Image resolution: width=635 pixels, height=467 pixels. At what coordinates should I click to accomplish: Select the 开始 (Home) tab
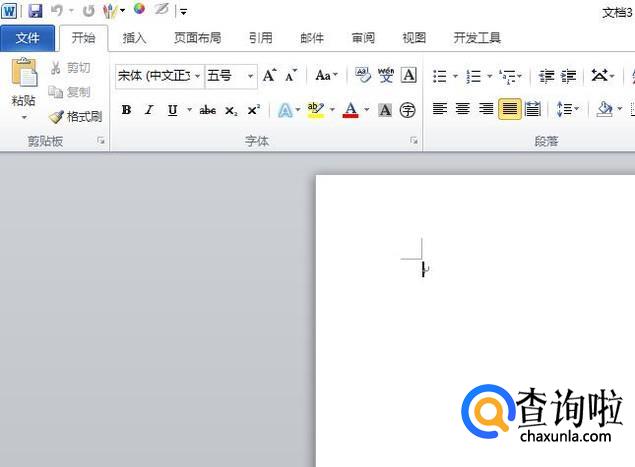tap(83, 38)
